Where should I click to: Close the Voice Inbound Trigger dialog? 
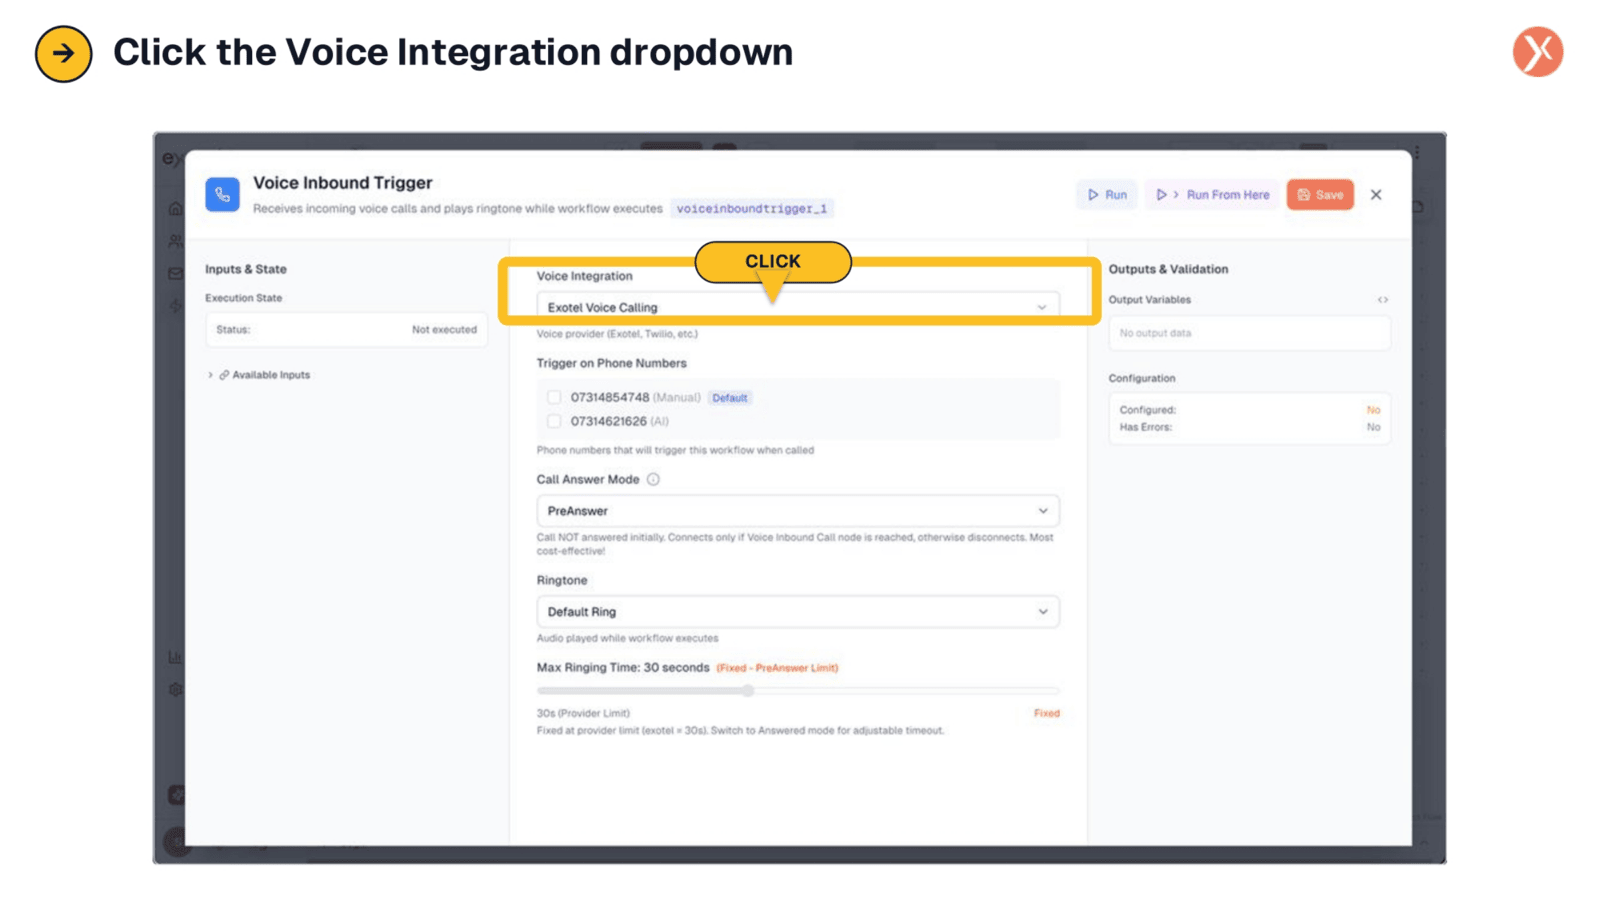click(1376, 195)
